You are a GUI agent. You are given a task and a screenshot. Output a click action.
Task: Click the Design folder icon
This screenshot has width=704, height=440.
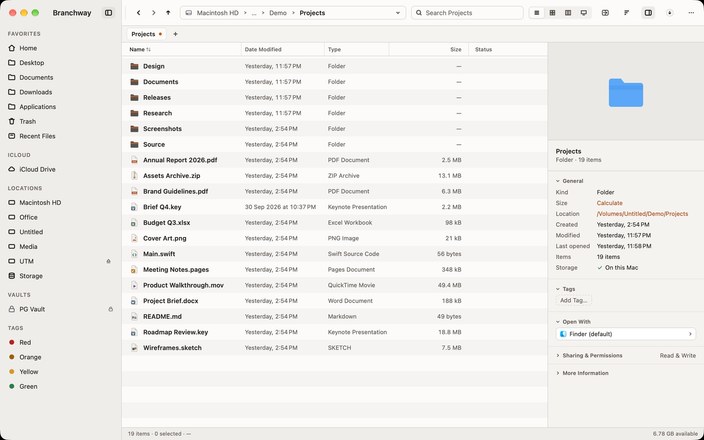(x=134, y=66)
